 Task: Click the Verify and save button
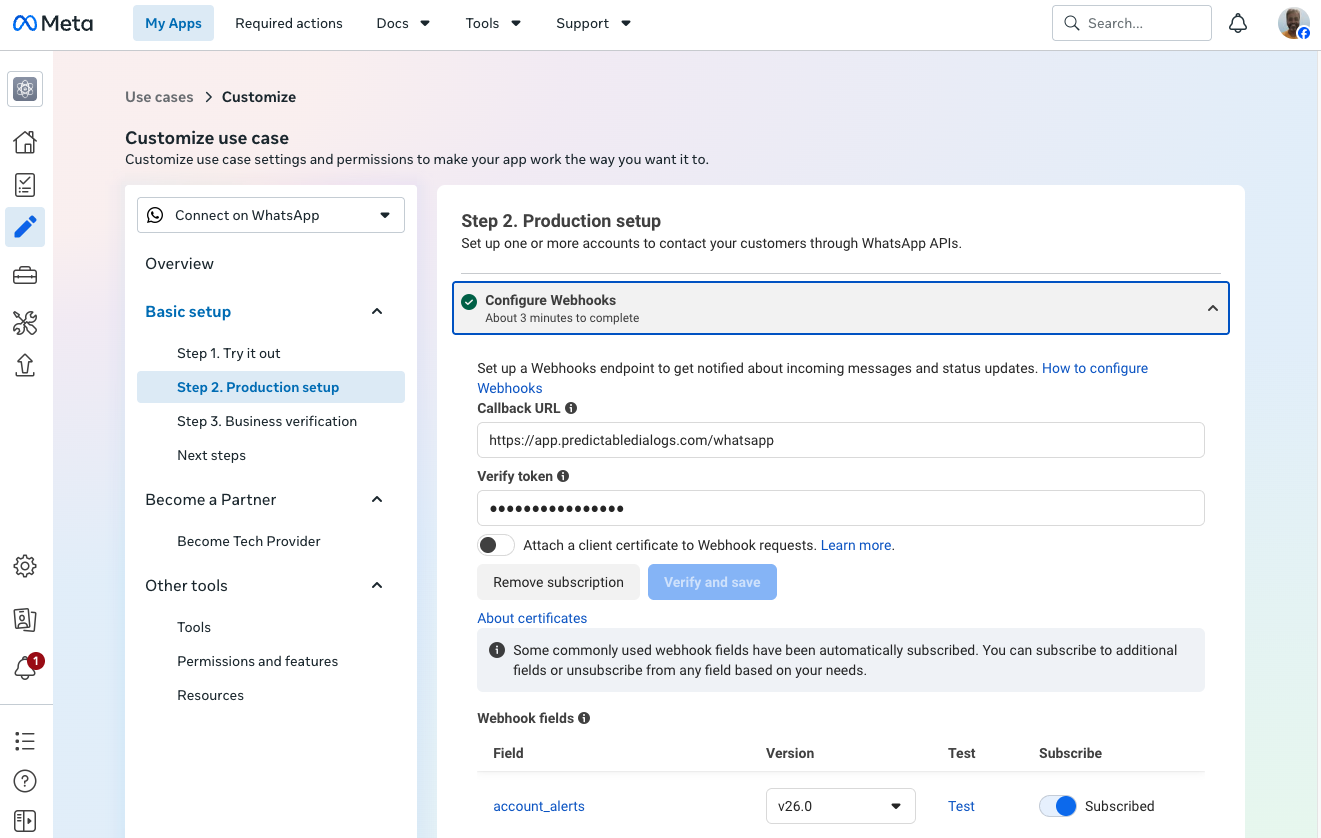point(712,582)
